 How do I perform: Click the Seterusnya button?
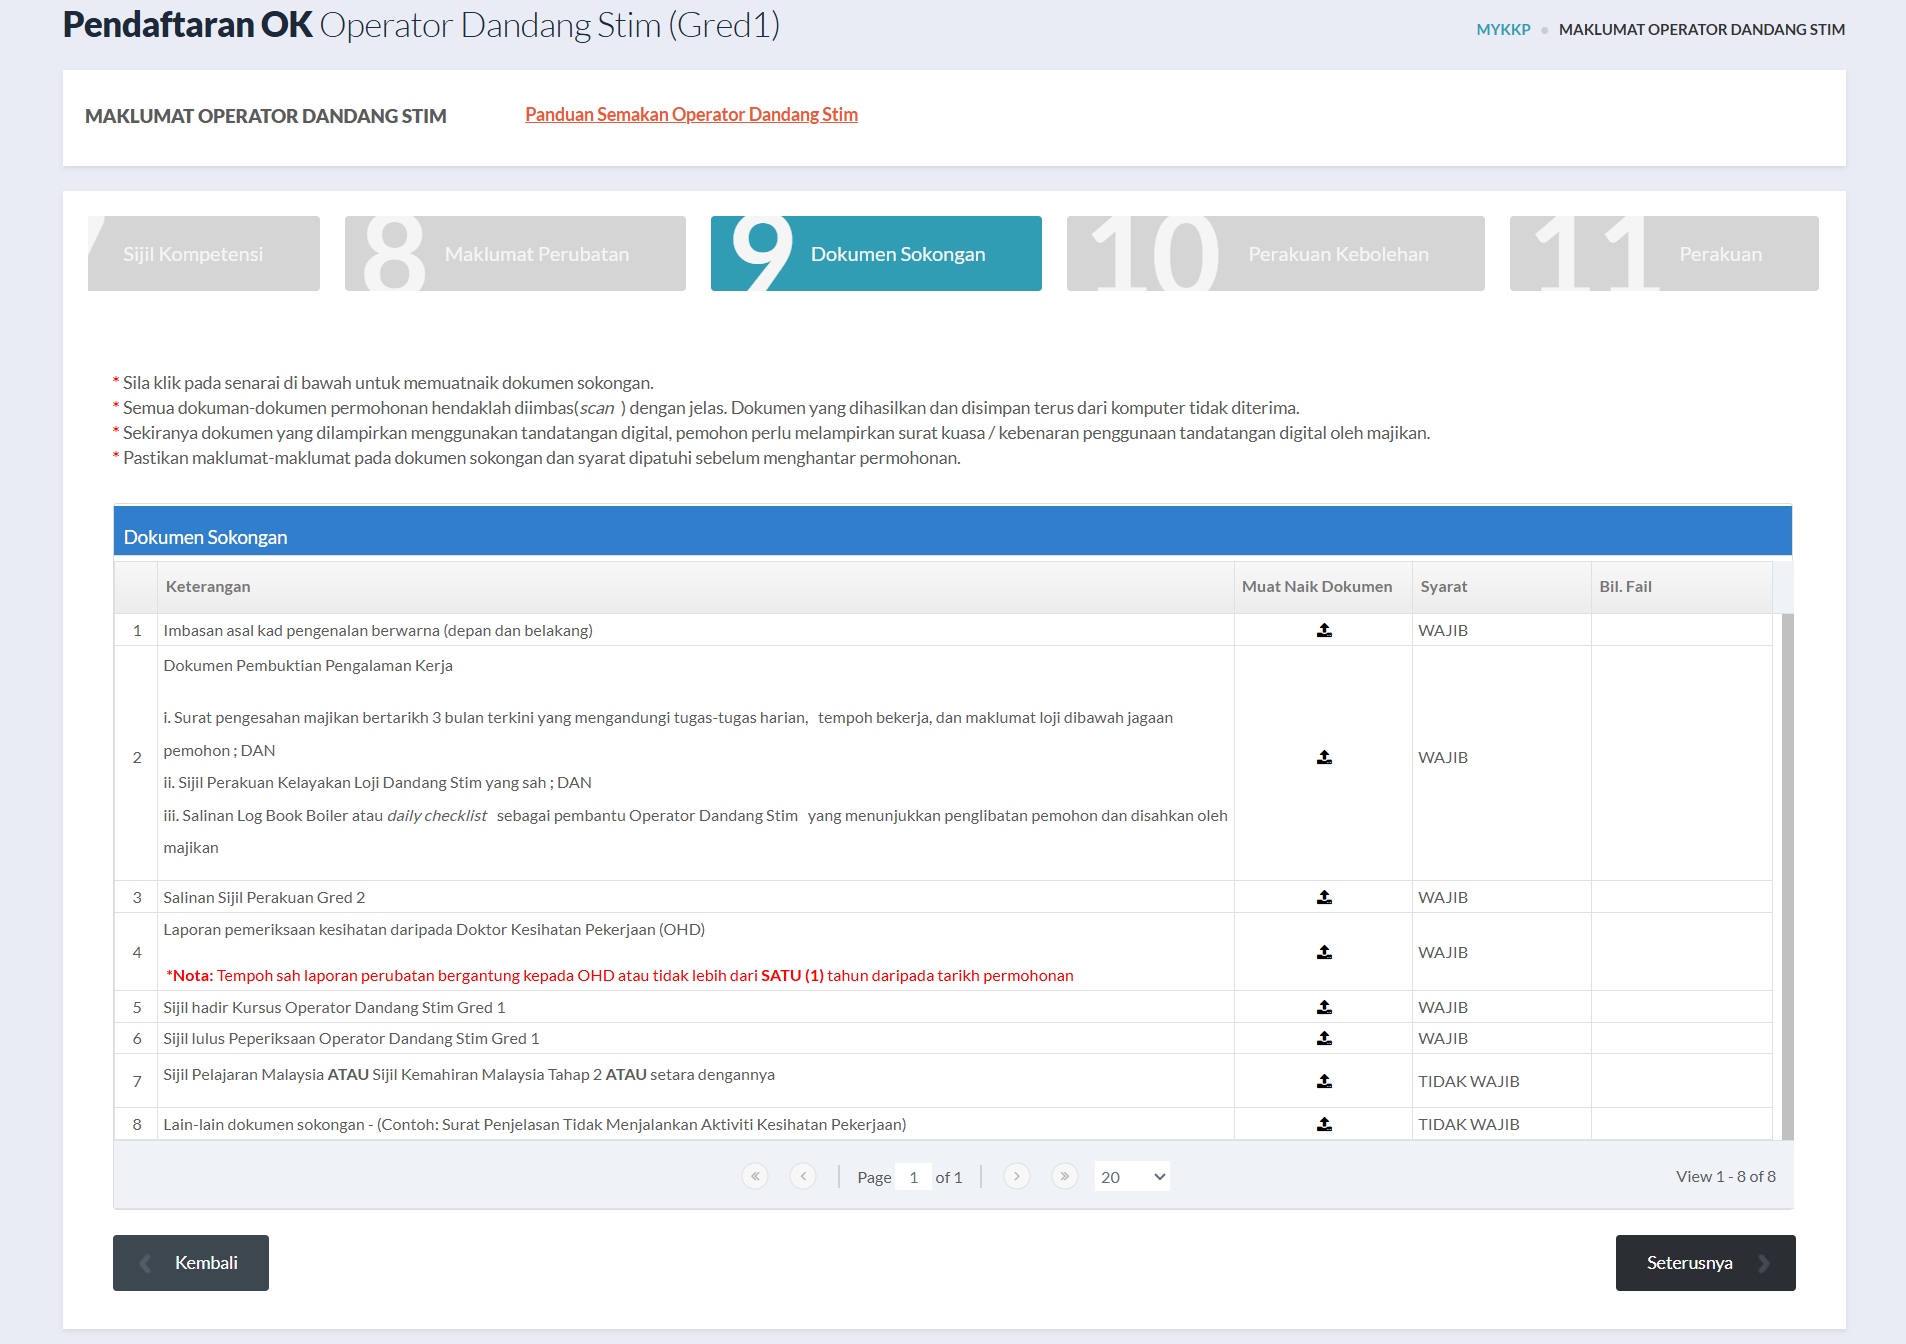point(1705,1262)
